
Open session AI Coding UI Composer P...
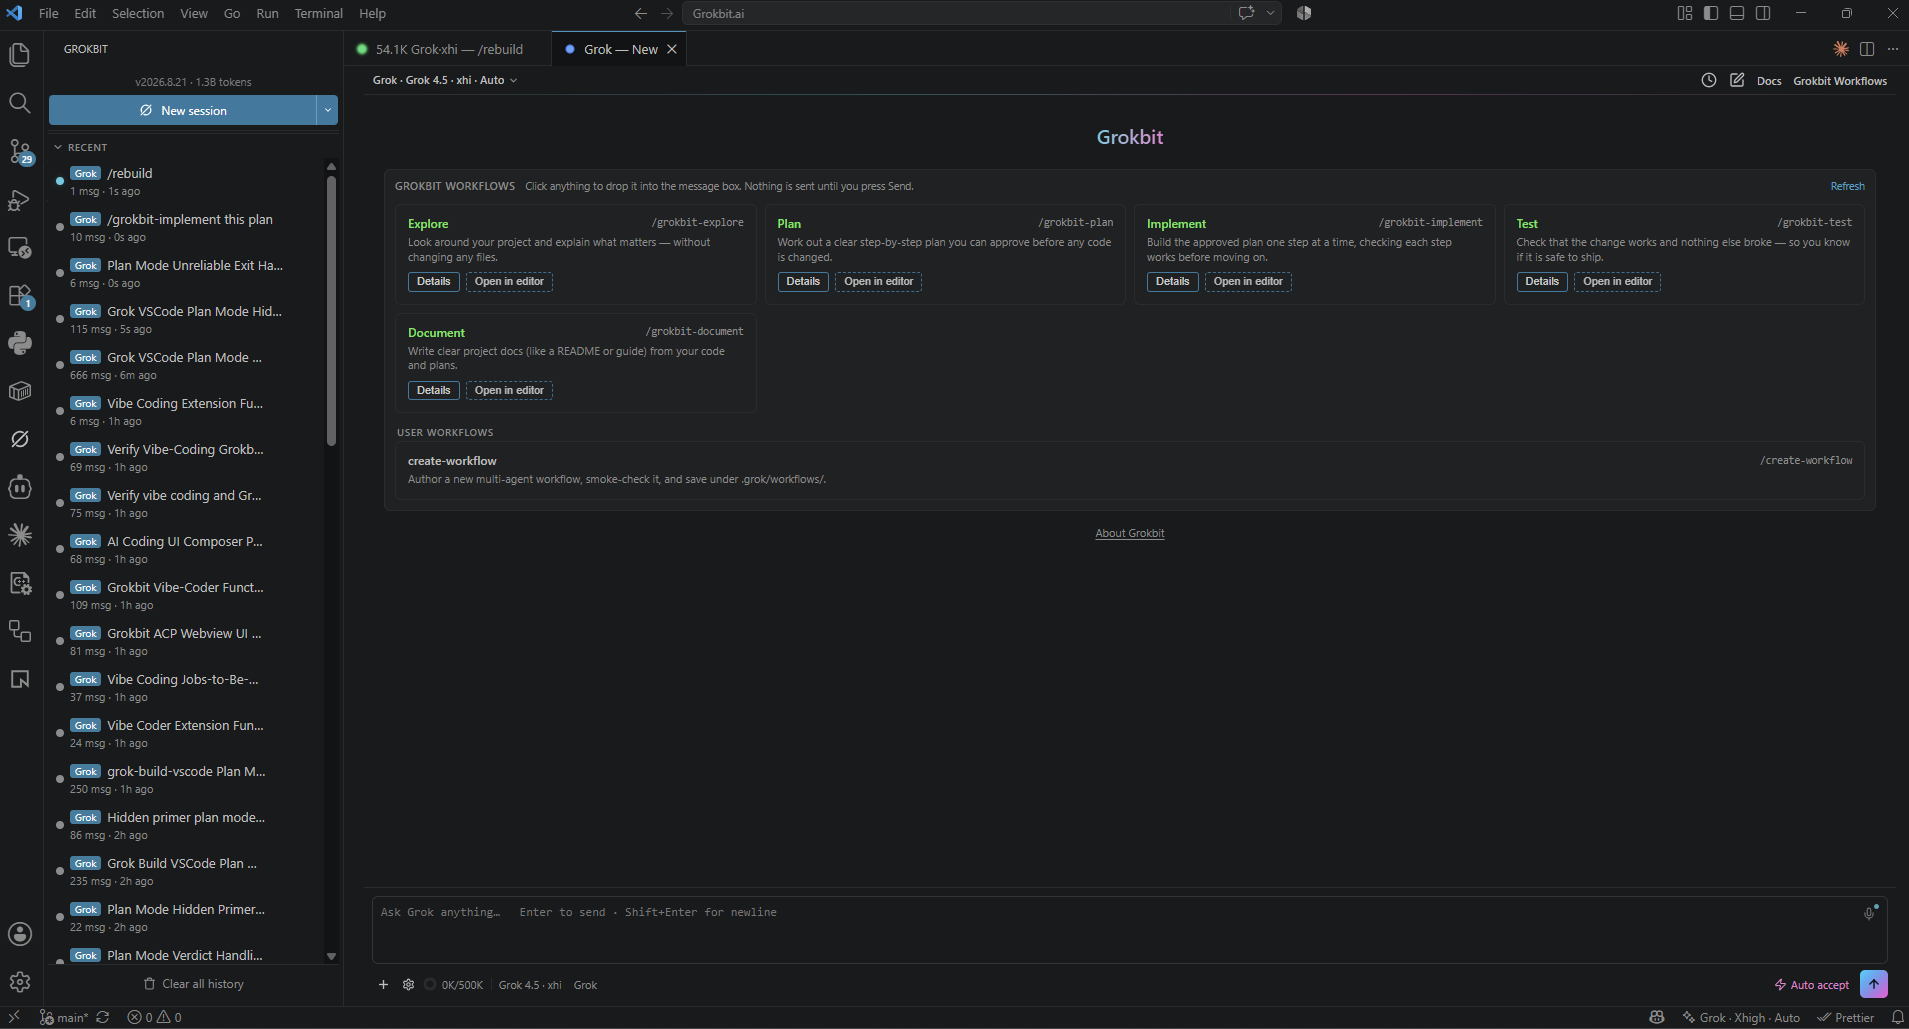[185, 550]
